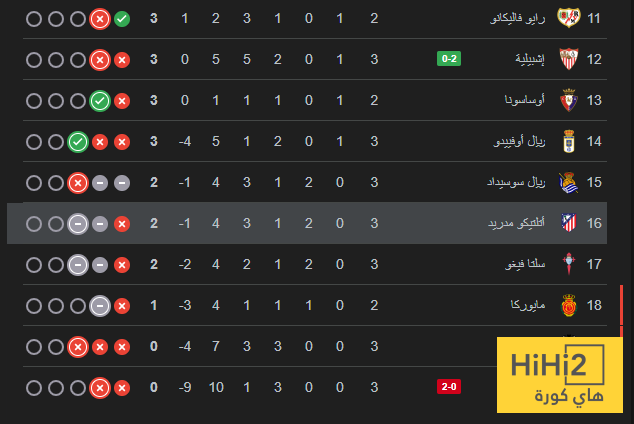This screenshot has height=424, width=634.
Task: Click the Sevilla club crest
Action: [x=569, y=59]
